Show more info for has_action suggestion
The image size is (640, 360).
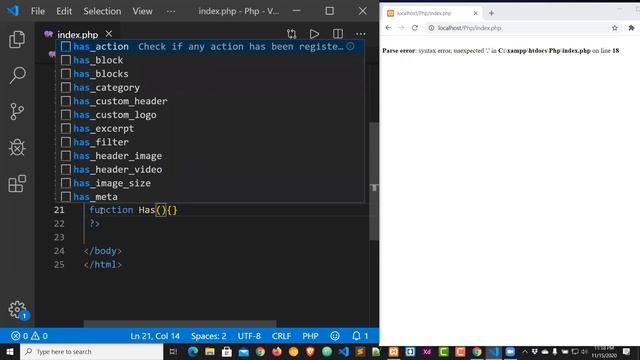point(350,46)
